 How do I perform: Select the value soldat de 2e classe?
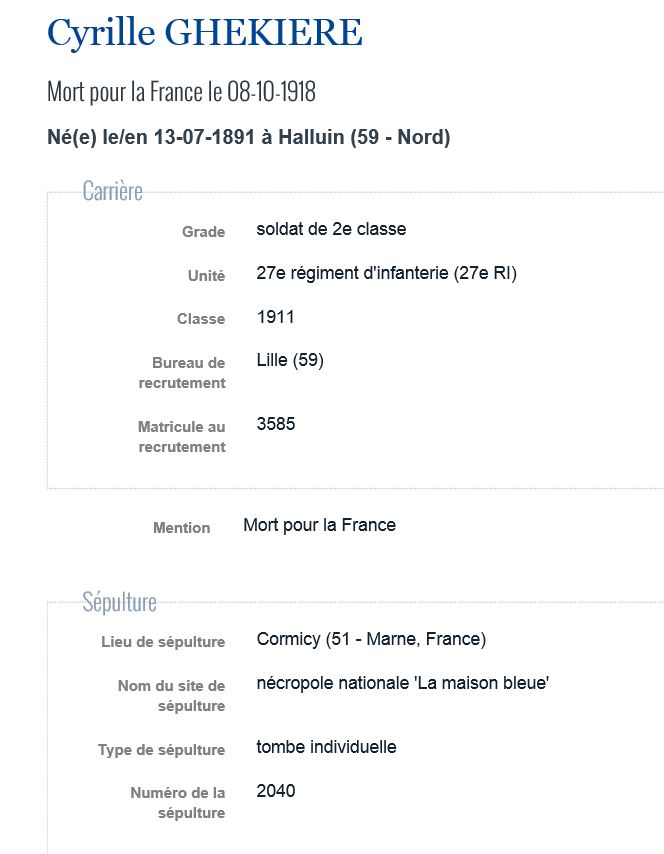pos(331,229)
